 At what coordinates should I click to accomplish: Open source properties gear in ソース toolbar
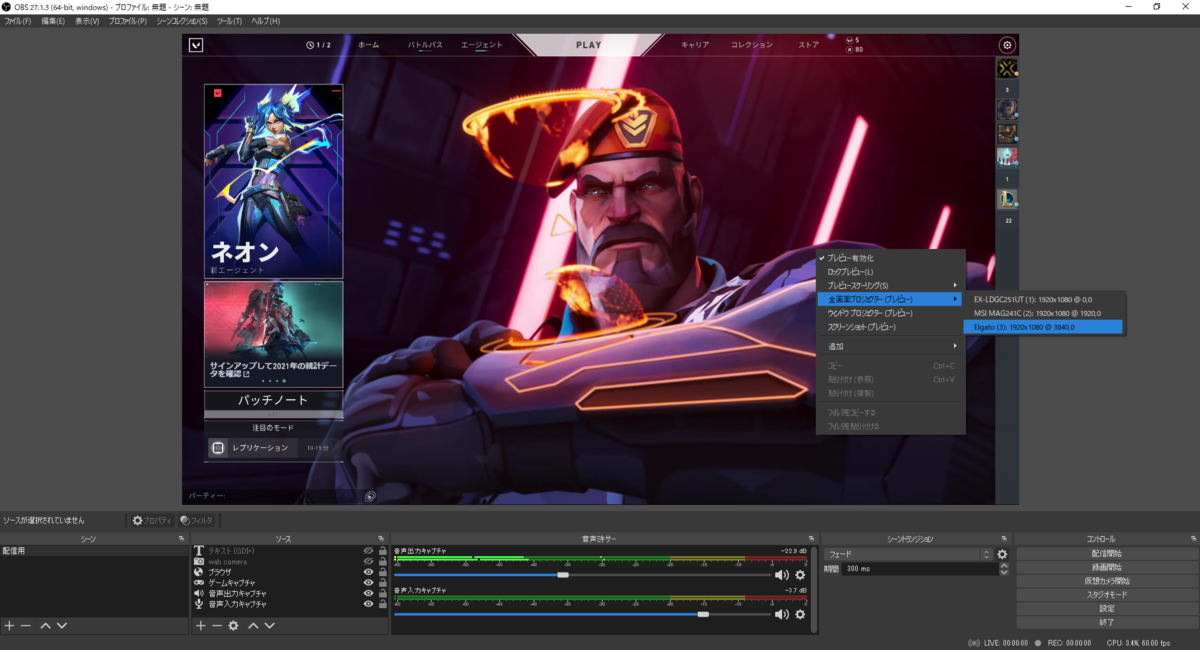point(233,625)
